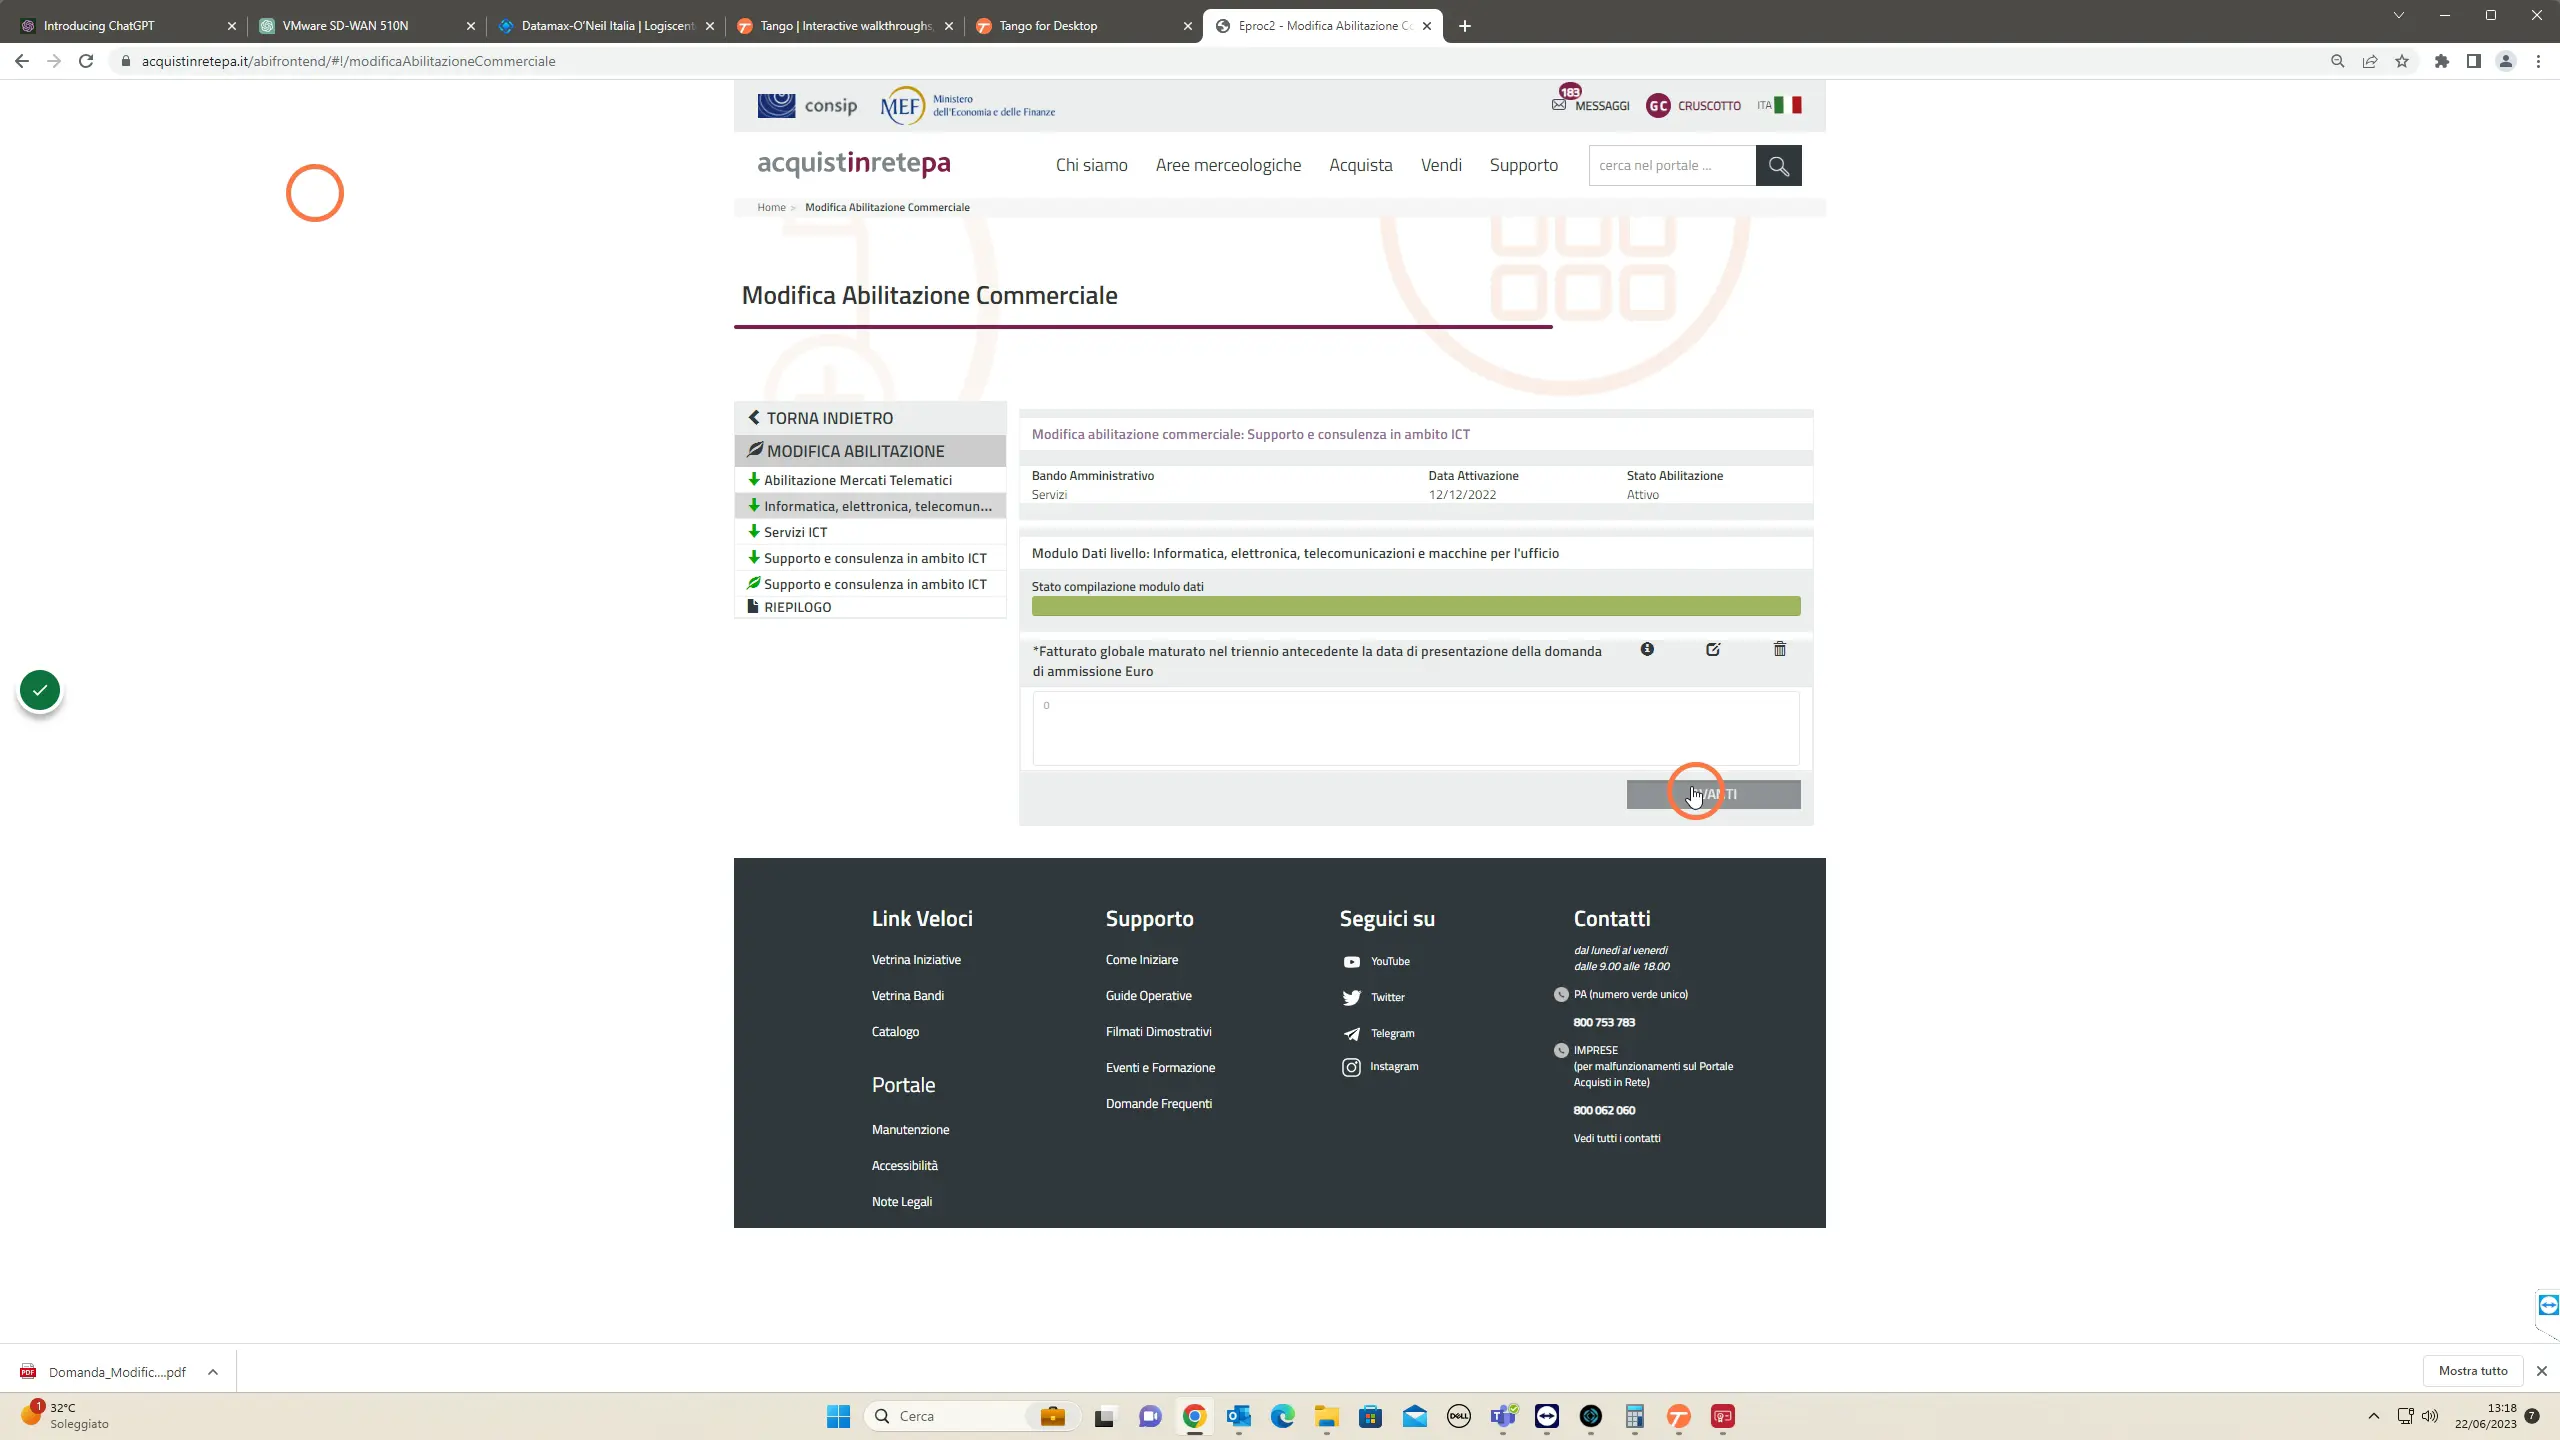Select Servizi ICT in the sidebar
This screenshot has width=2560, height=1440.
point(870,532)
